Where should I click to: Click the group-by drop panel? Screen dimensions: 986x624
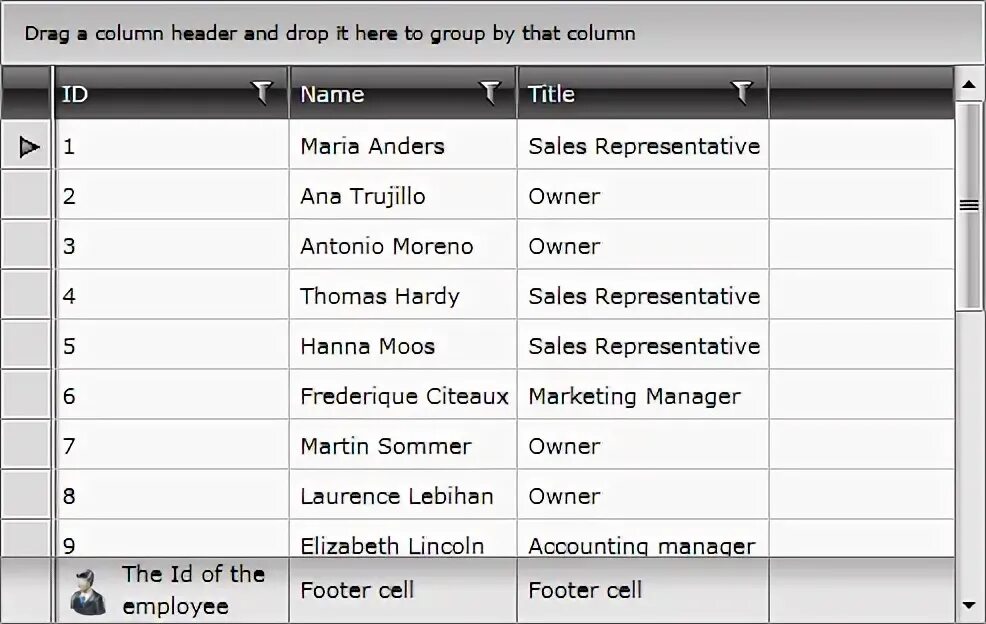point(492,33)
